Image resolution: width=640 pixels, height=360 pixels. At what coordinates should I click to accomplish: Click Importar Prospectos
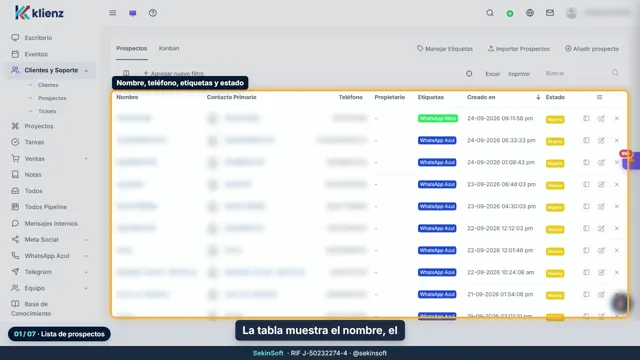(x=519, y=49)
